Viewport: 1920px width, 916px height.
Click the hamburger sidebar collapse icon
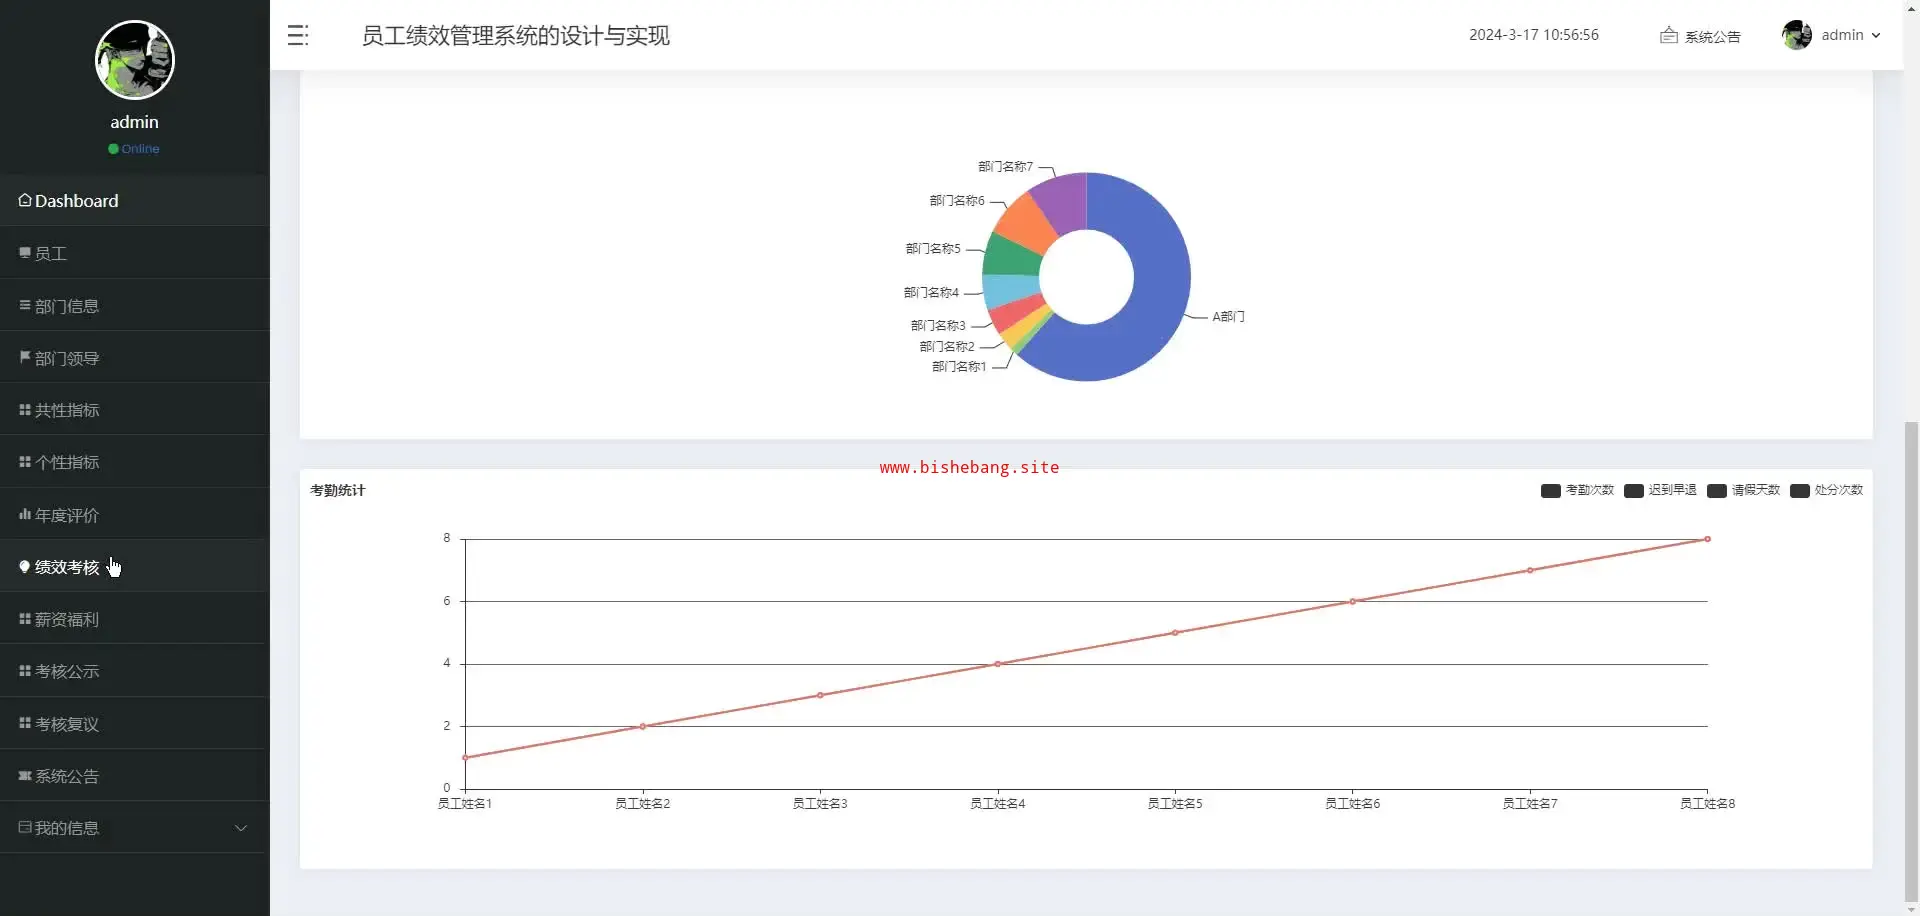point(298,35)
